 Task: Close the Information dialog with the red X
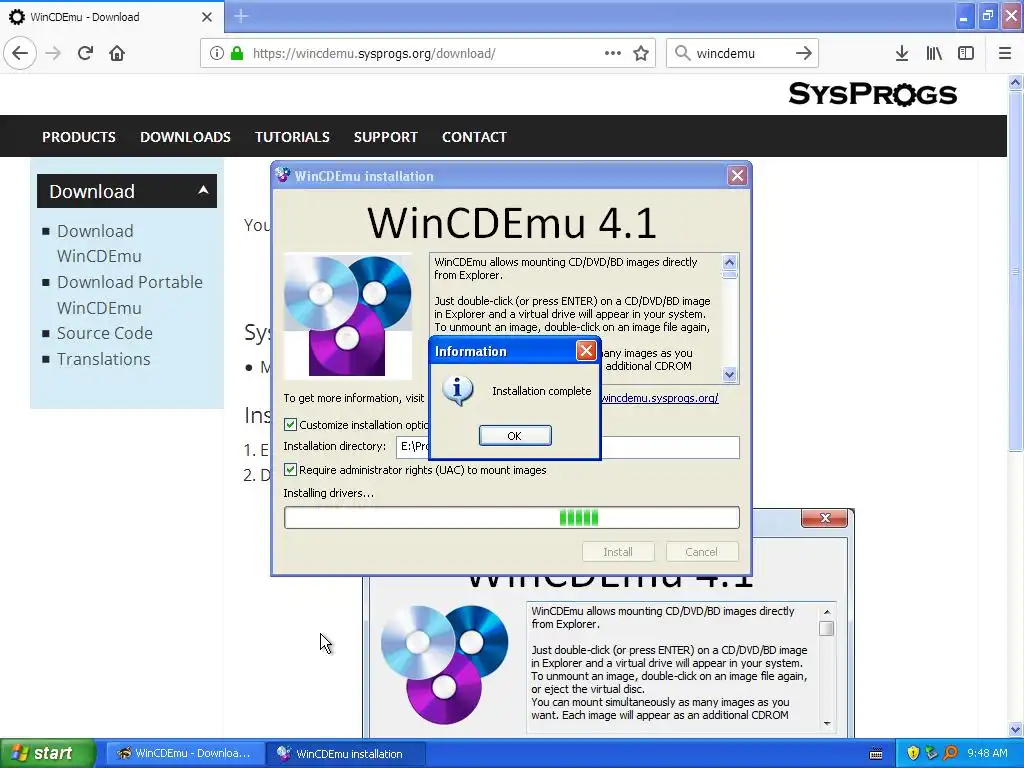[x=586, y=351]
